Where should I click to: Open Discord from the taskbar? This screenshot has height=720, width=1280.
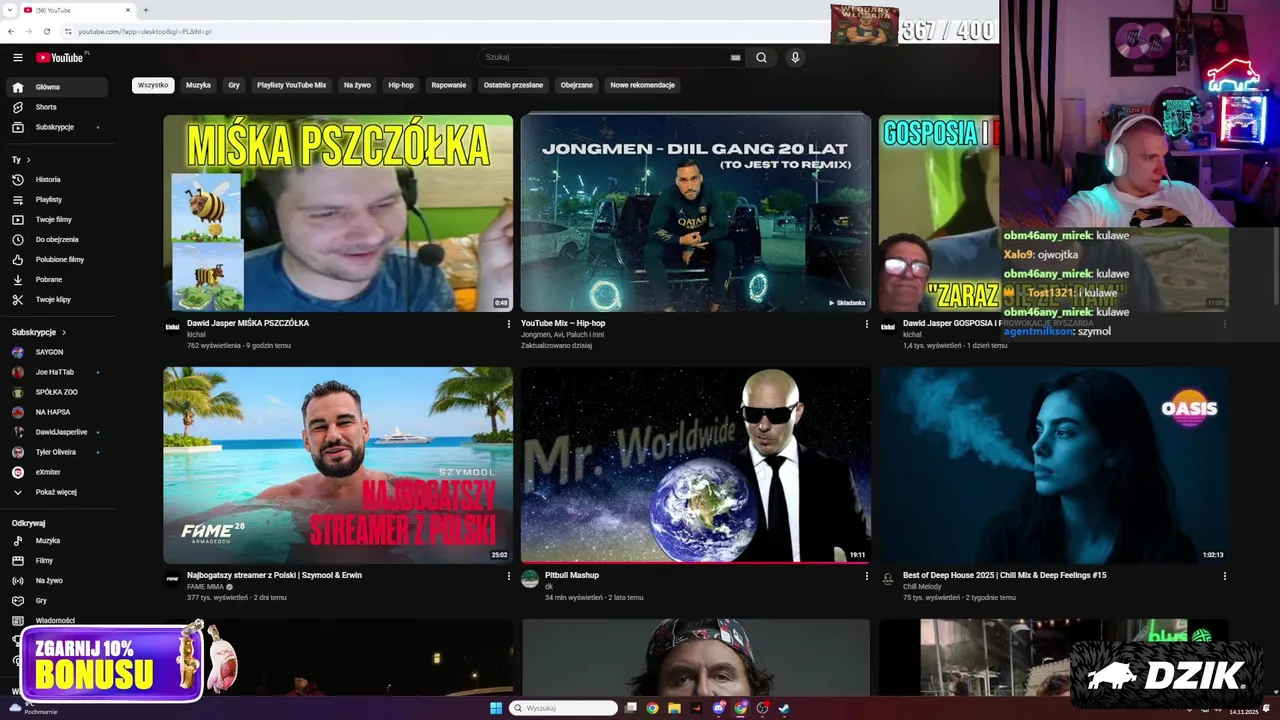point(718,708)
